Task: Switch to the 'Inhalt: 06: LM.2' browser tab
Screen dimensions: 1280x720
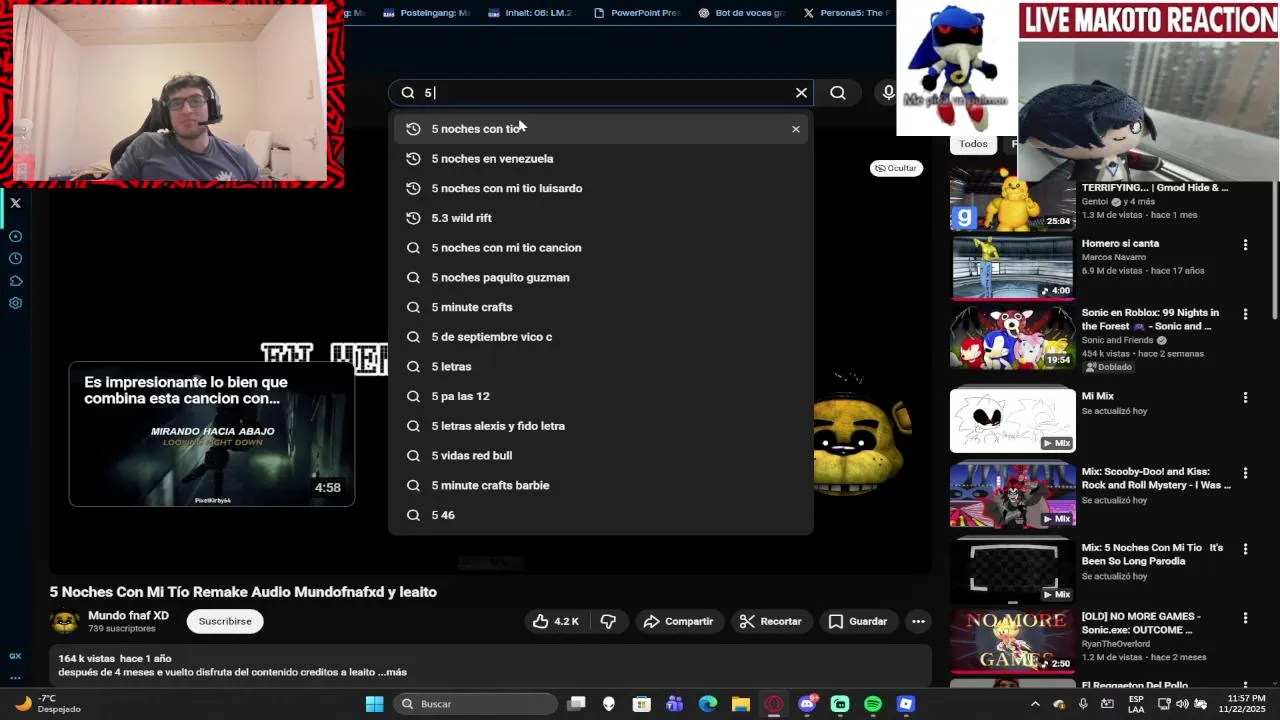Action: tap(531, 13)
